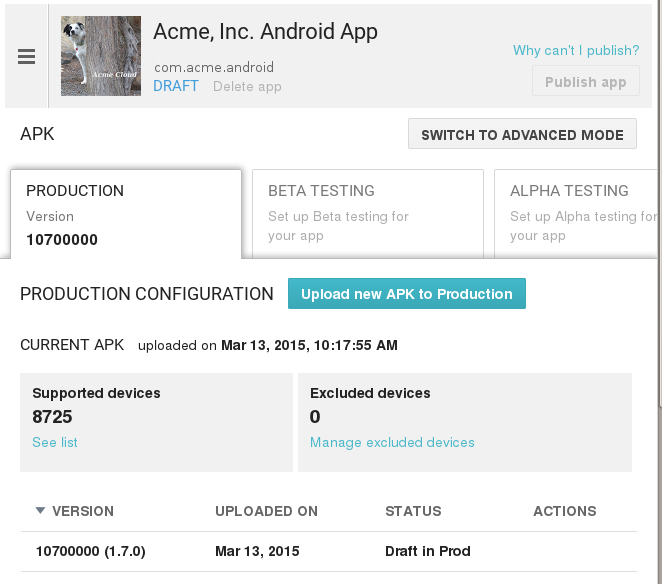This screenshot has height=584, width=662.
Task: Click the DRAFT status link
Action: (x=176, y=87)
